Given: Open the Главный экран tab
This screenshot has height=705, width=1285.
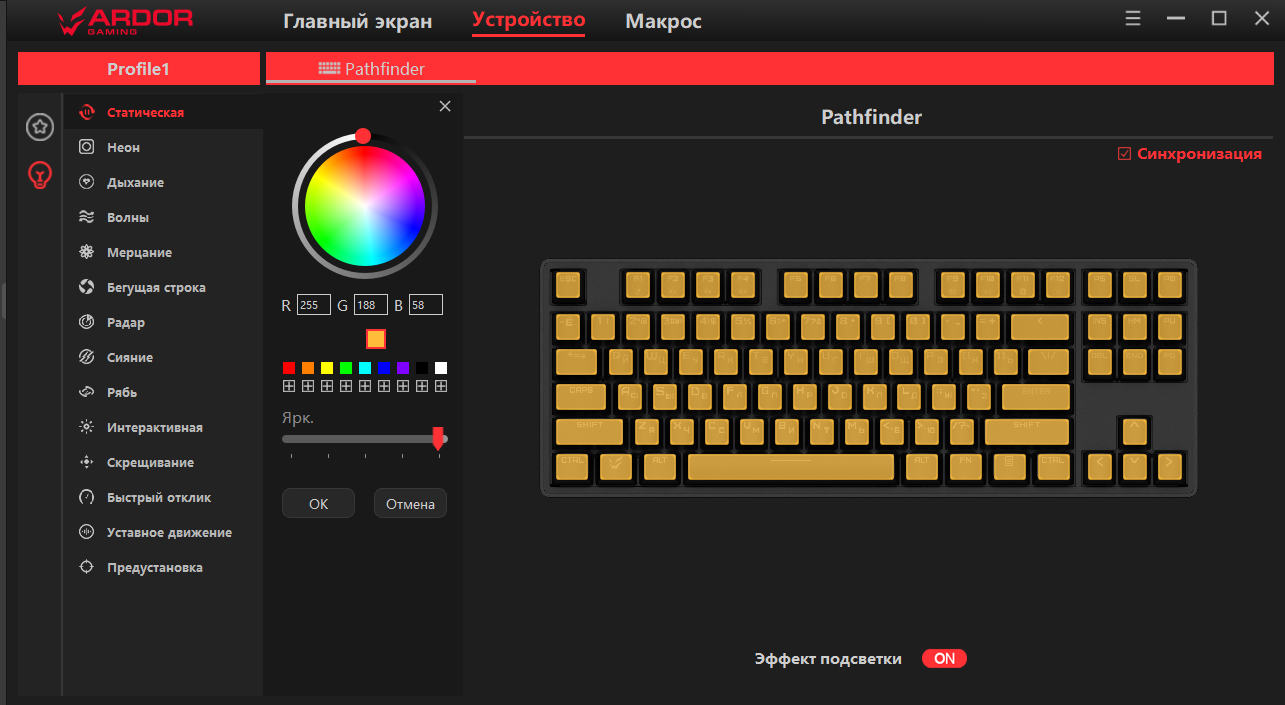Looking at the screenshot, I should point(357,21).
